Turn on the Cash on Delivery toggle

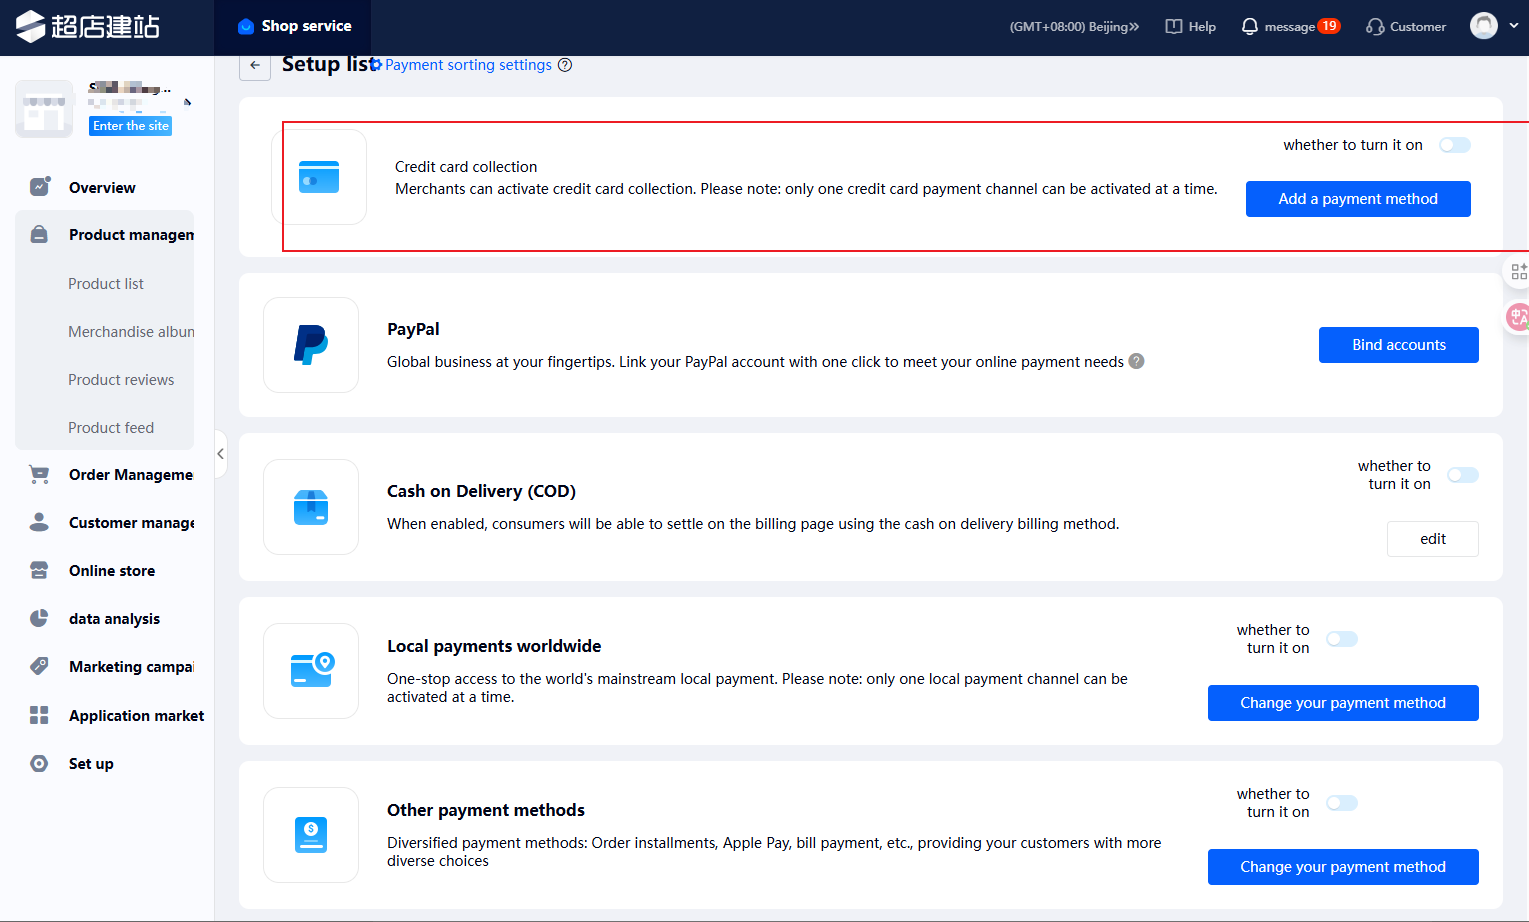pyautogui.click(x=1462, y=475)
